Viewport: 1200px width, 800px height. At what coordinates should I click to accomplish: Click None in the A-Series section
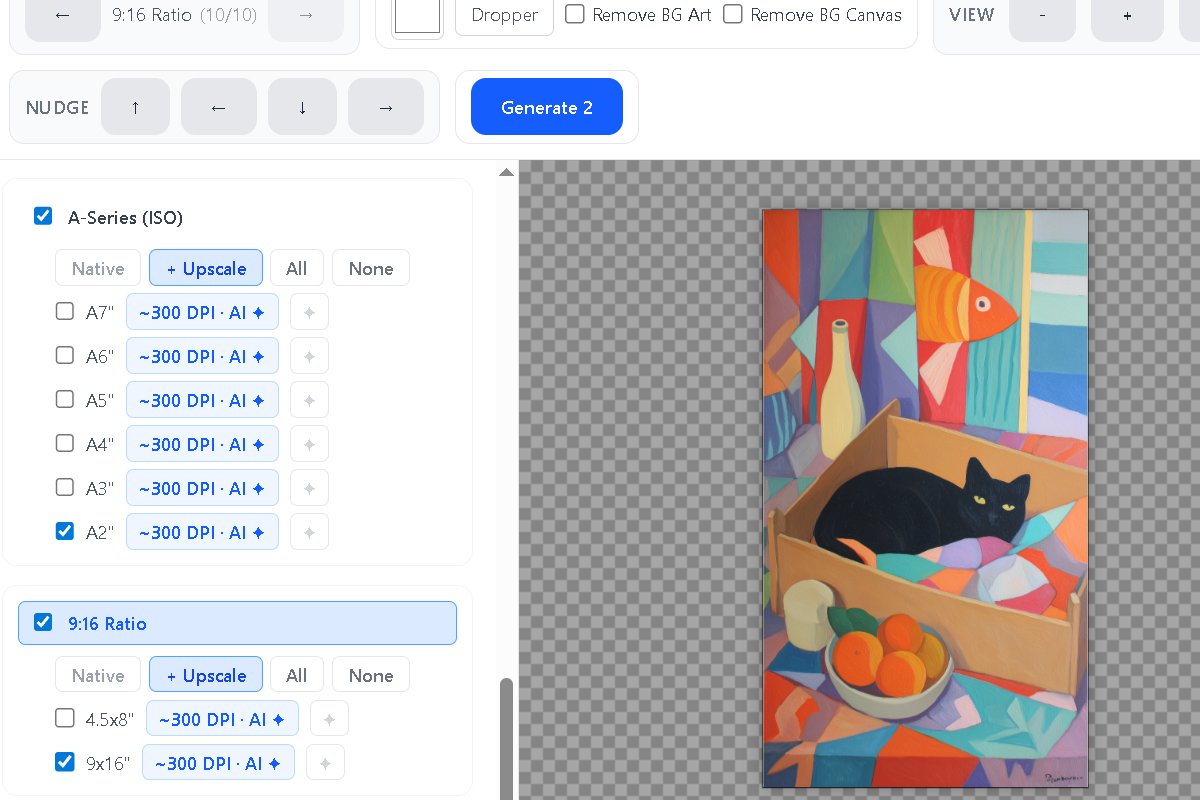371,268
